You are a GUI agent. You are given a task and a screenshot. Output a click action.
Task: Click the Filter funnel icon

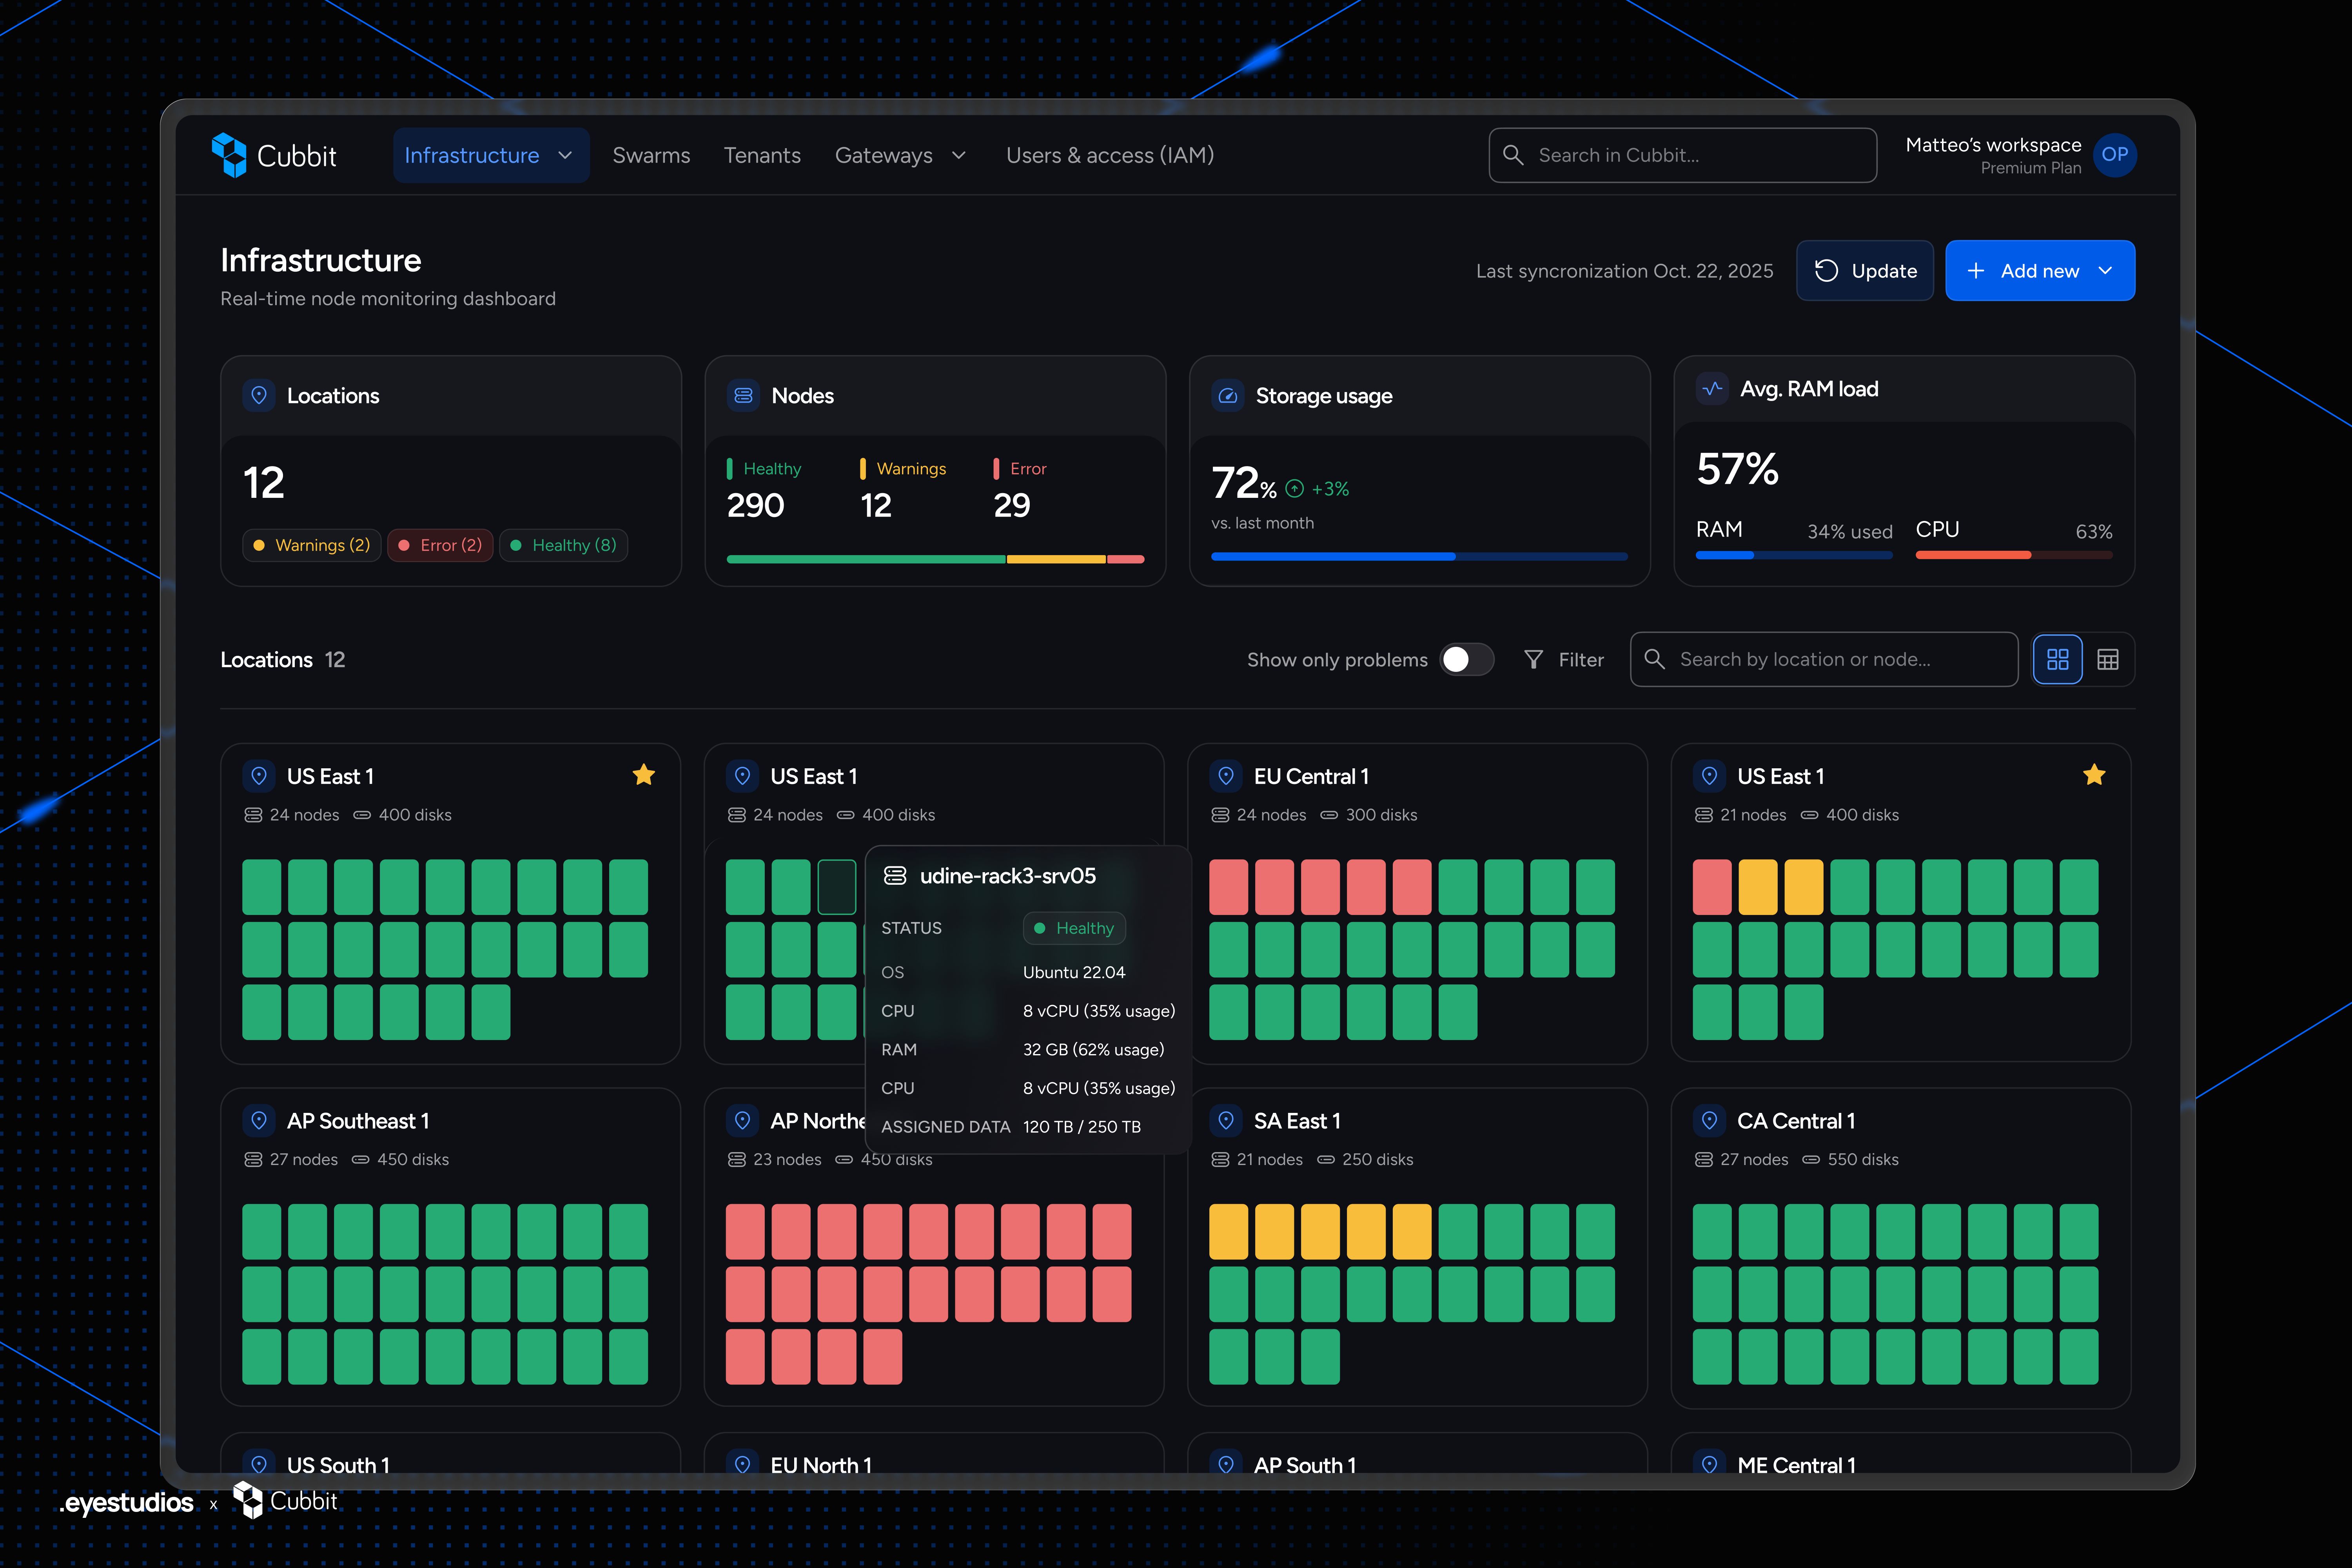click(1533, 659)
